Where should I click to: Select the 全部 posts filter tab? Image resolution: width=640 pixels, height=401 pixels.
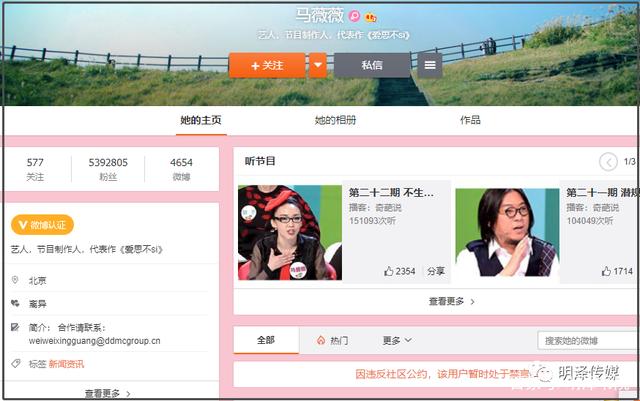(266, 340)
